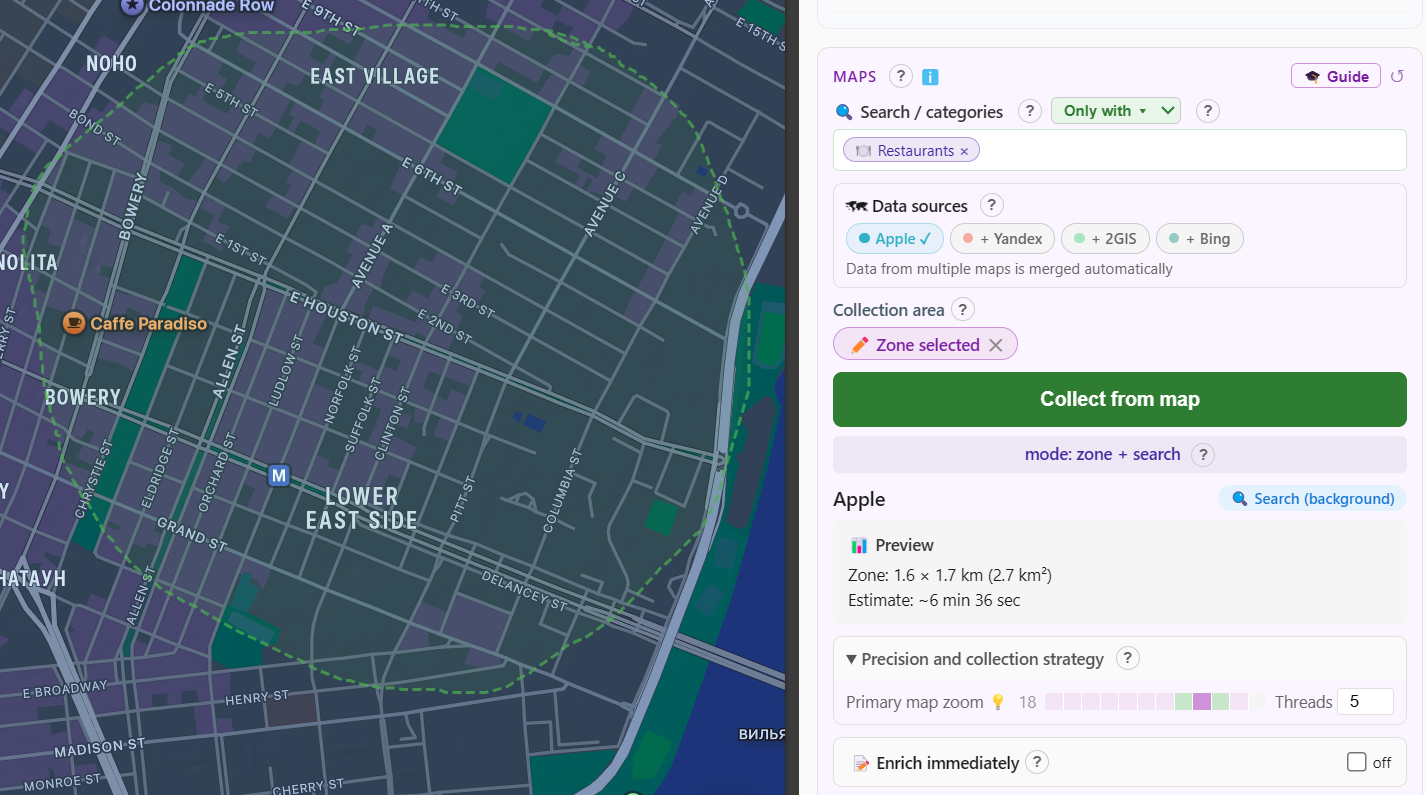Image resolution: width=1425 pixels, height=795 pixels.
Task: Click the Delancey St street label
Action: (524, 591)
